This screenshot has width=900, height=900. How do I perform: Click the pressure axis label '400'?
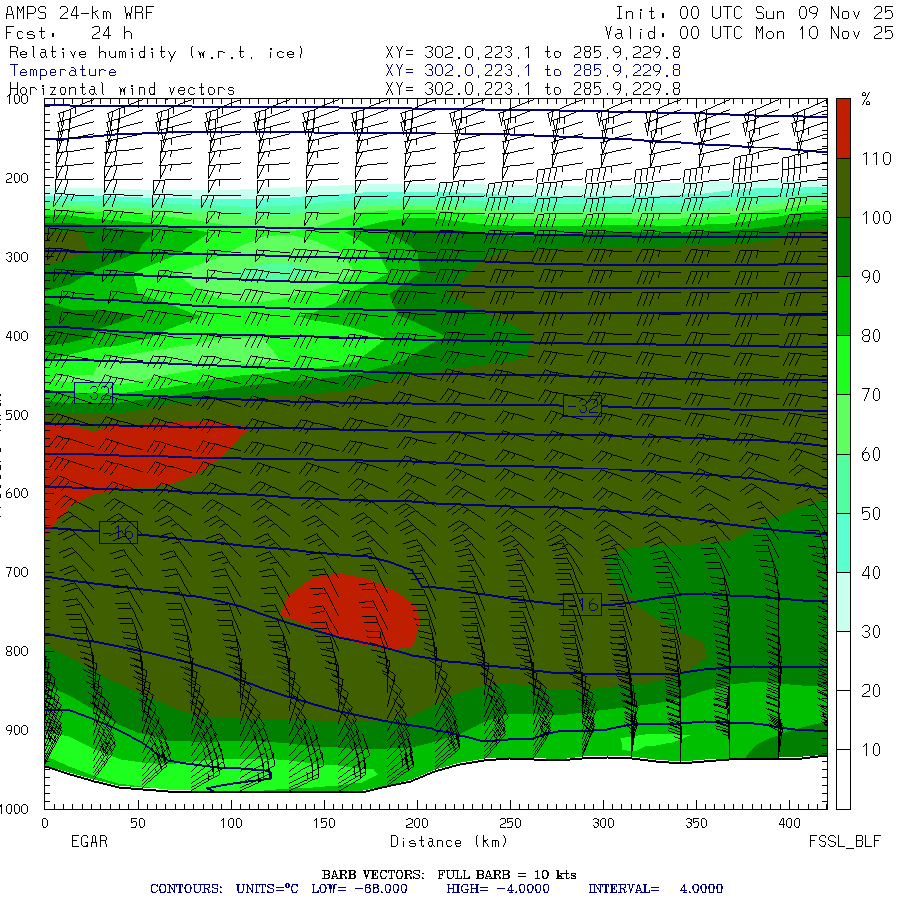point(17,336)
